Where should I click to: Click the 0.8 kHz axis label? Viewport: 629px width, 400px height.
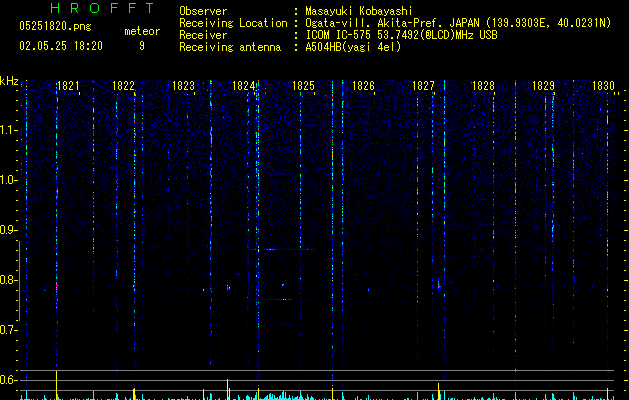click(x=8, y=280)
